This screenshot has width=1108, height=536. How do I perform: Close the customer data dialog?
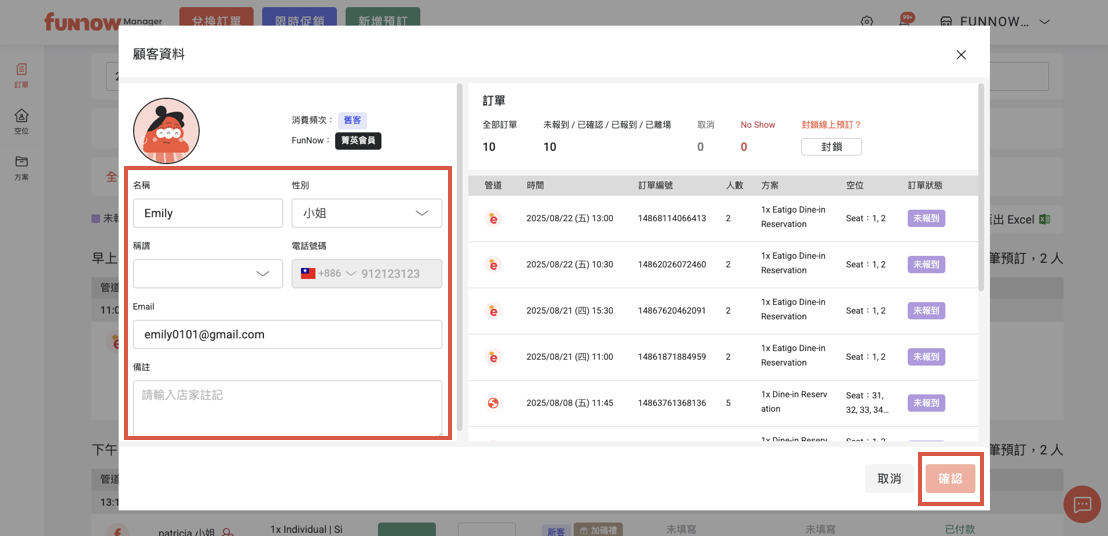point(961,55)
